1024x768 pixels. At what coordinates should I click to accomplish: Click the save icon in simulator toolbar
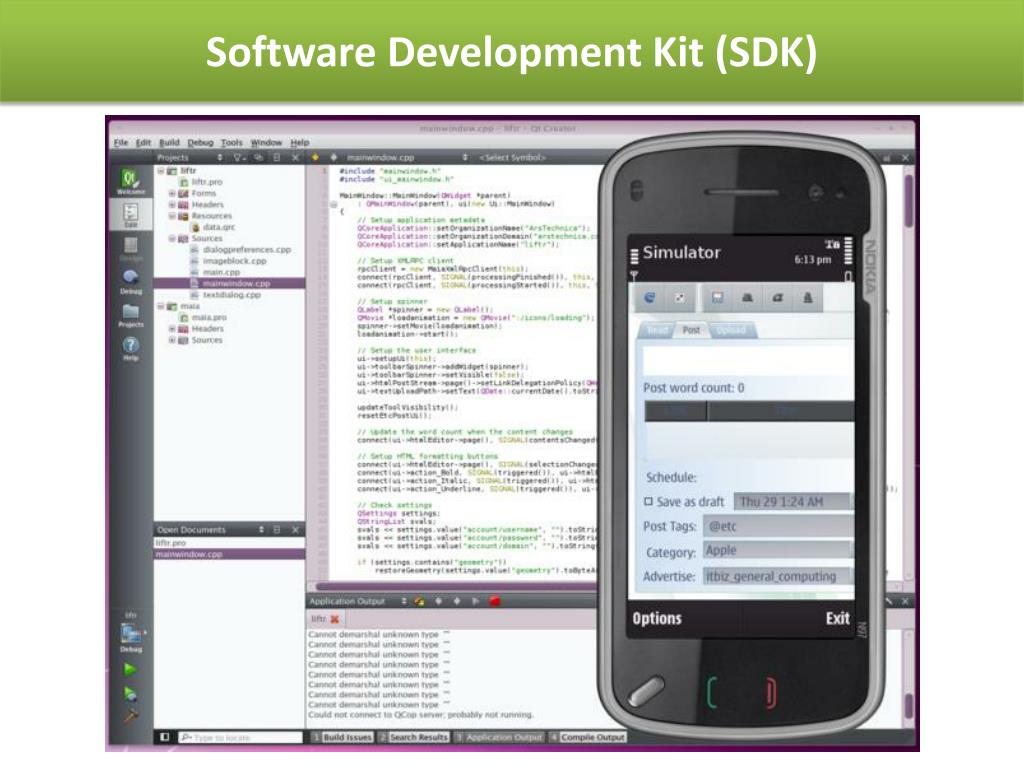tap(717, 298)
